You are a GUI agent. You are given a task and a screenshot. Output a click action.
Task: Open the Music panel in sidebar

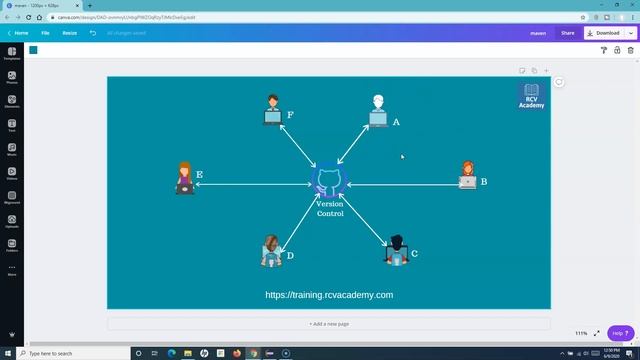(12, 150)
